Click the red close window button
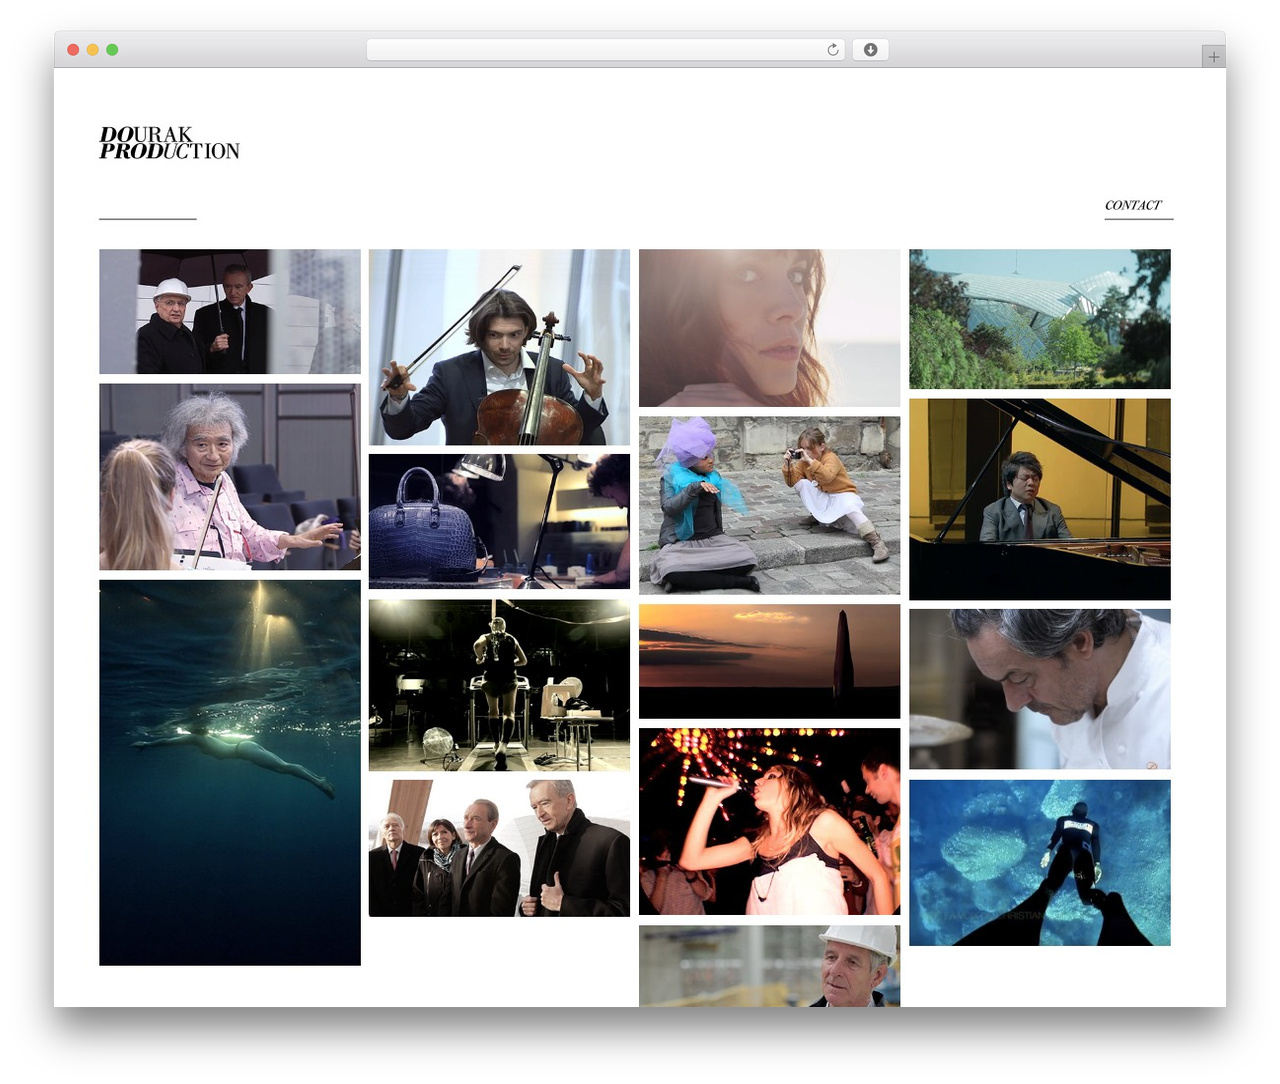 click(x=73, y=50)
